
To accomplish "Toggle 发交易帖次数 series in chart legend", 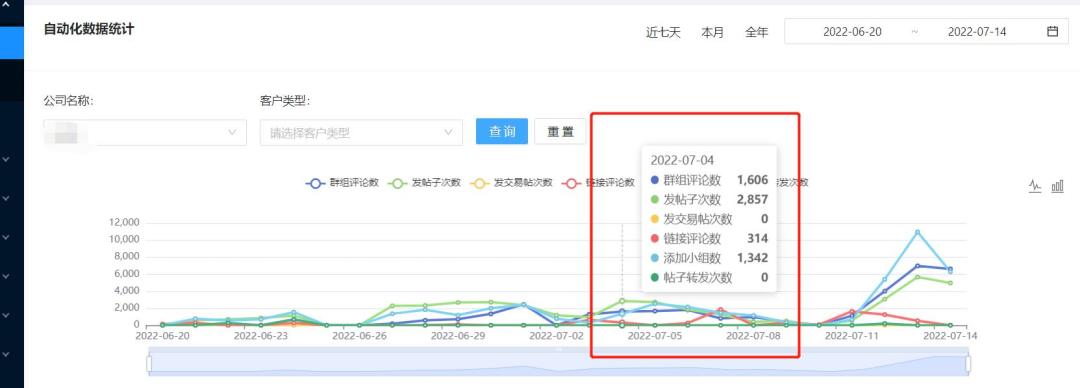I will pos(511,183).
